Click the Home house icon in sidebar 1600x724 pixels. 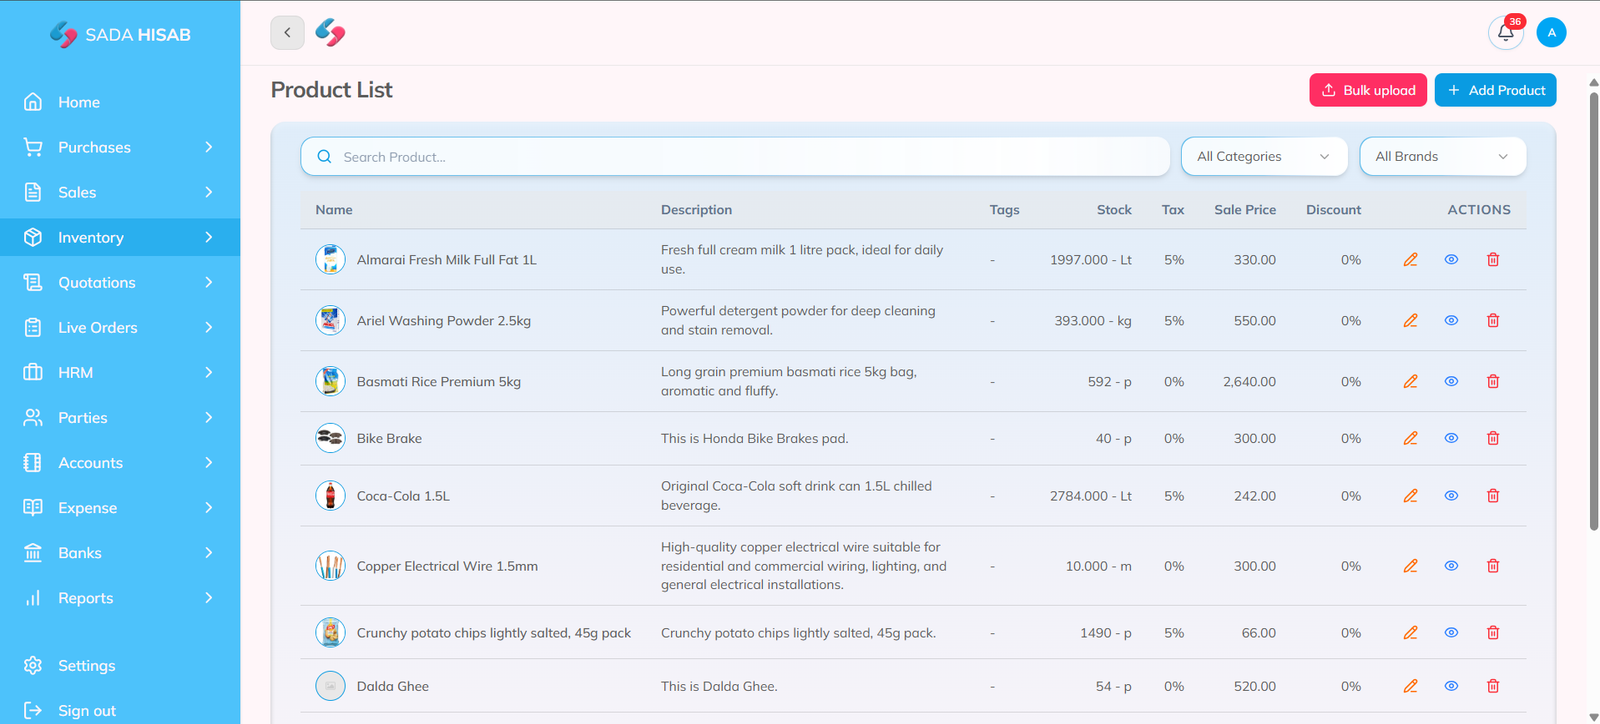click(33, 102)
